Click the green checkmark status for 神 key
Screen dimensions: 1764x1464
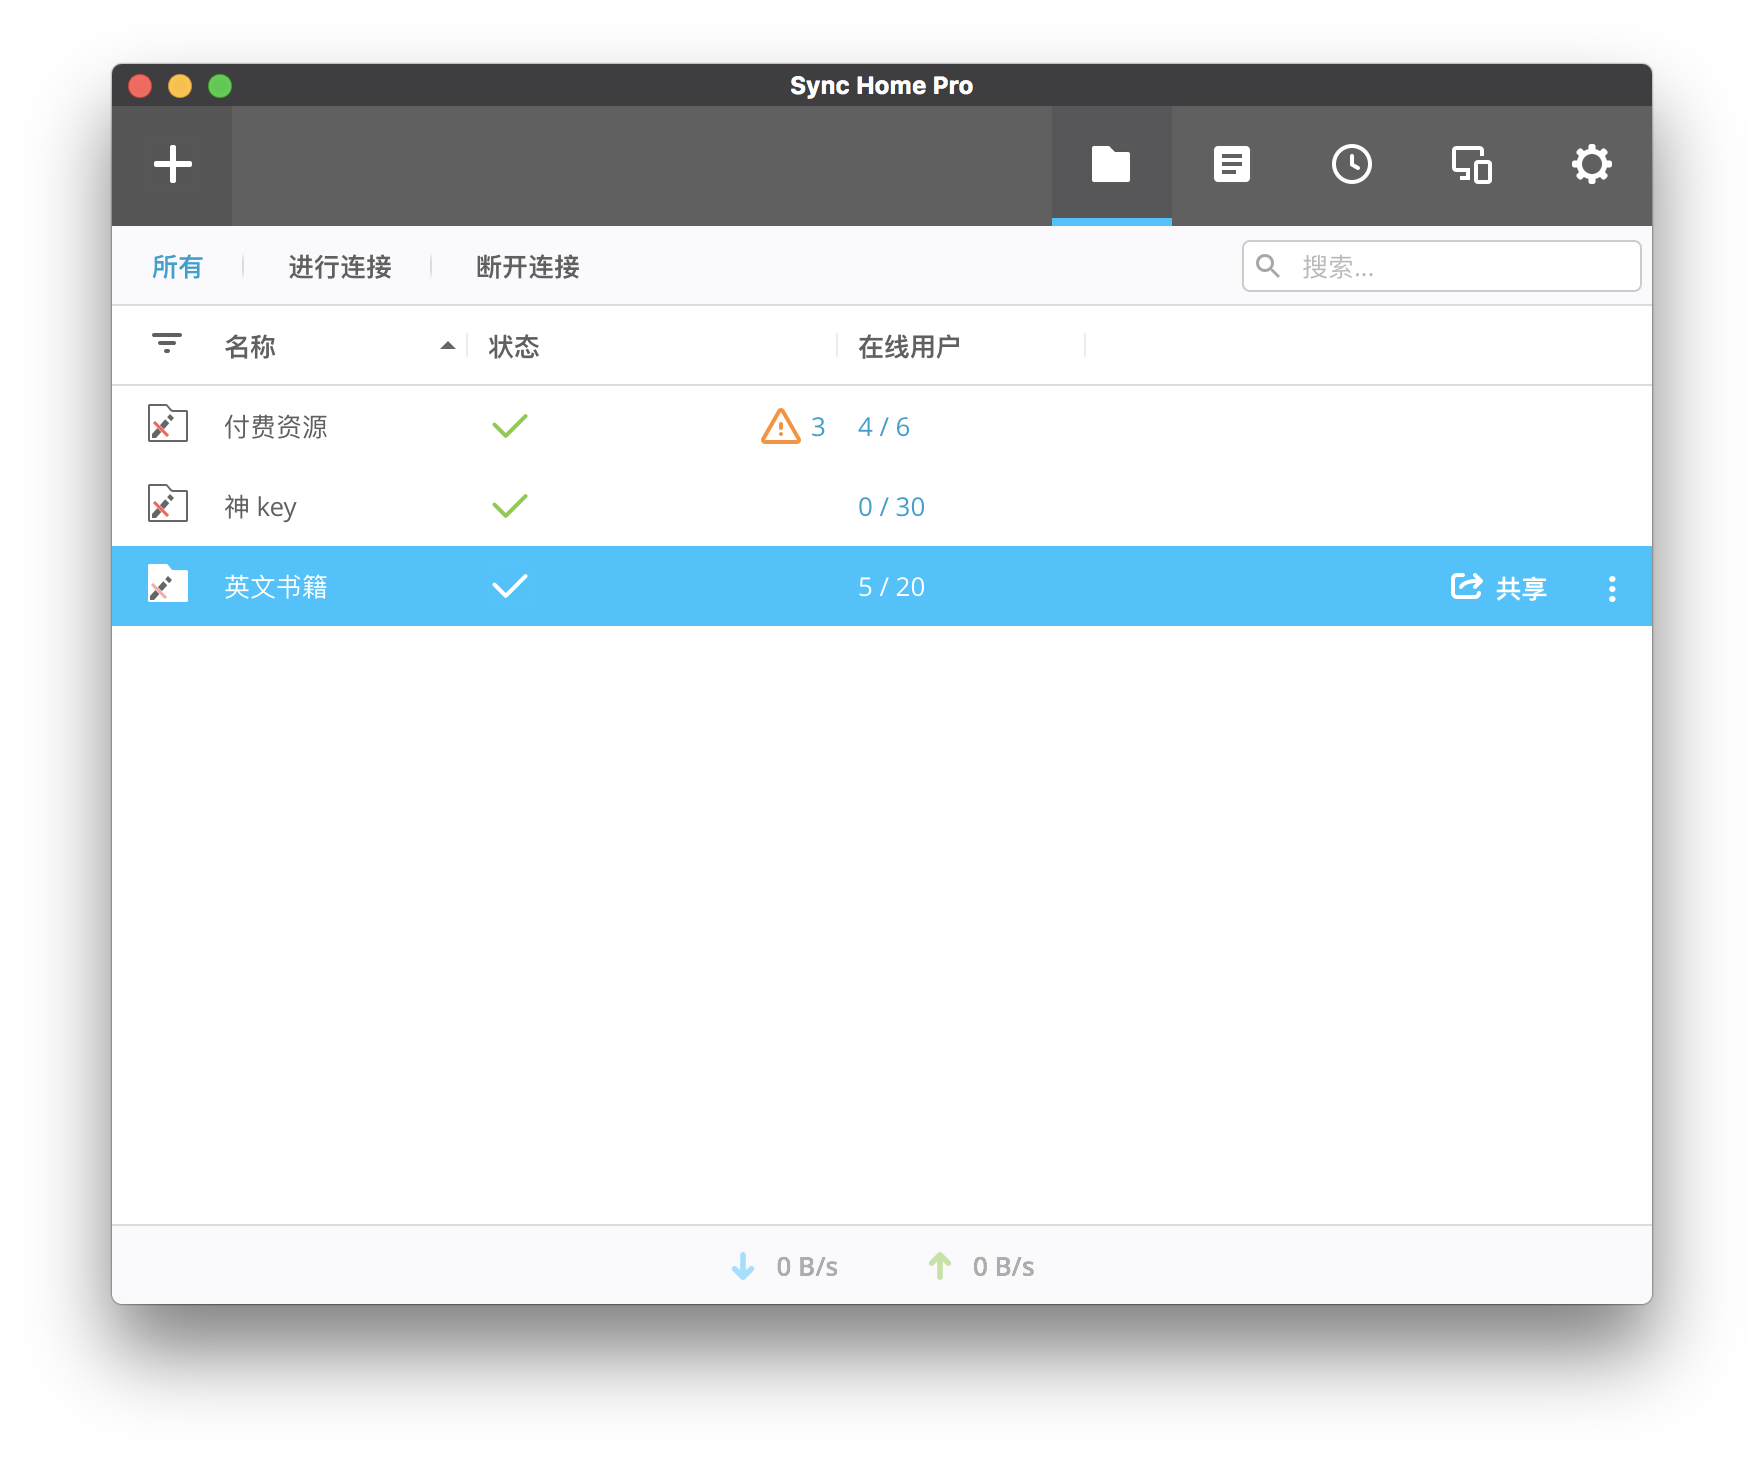tap(510, 506)
